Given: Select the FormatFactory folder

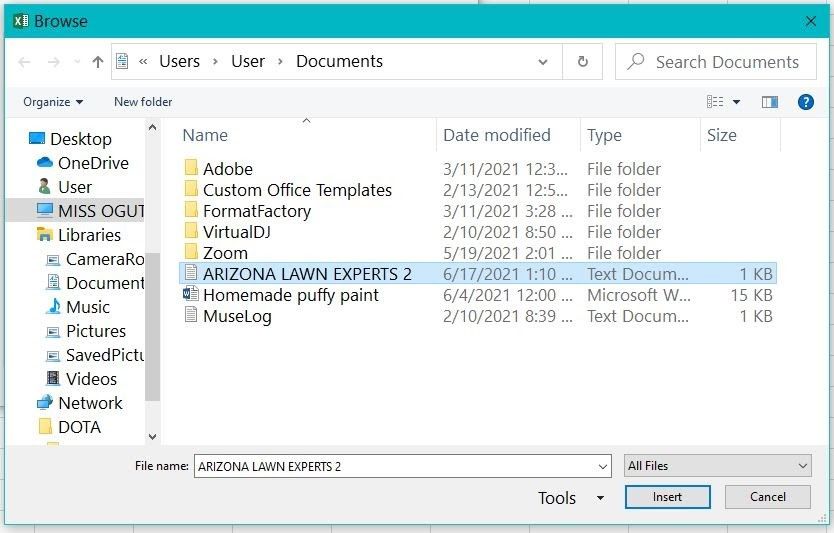Looking at the screenshot, I should 478,211.
